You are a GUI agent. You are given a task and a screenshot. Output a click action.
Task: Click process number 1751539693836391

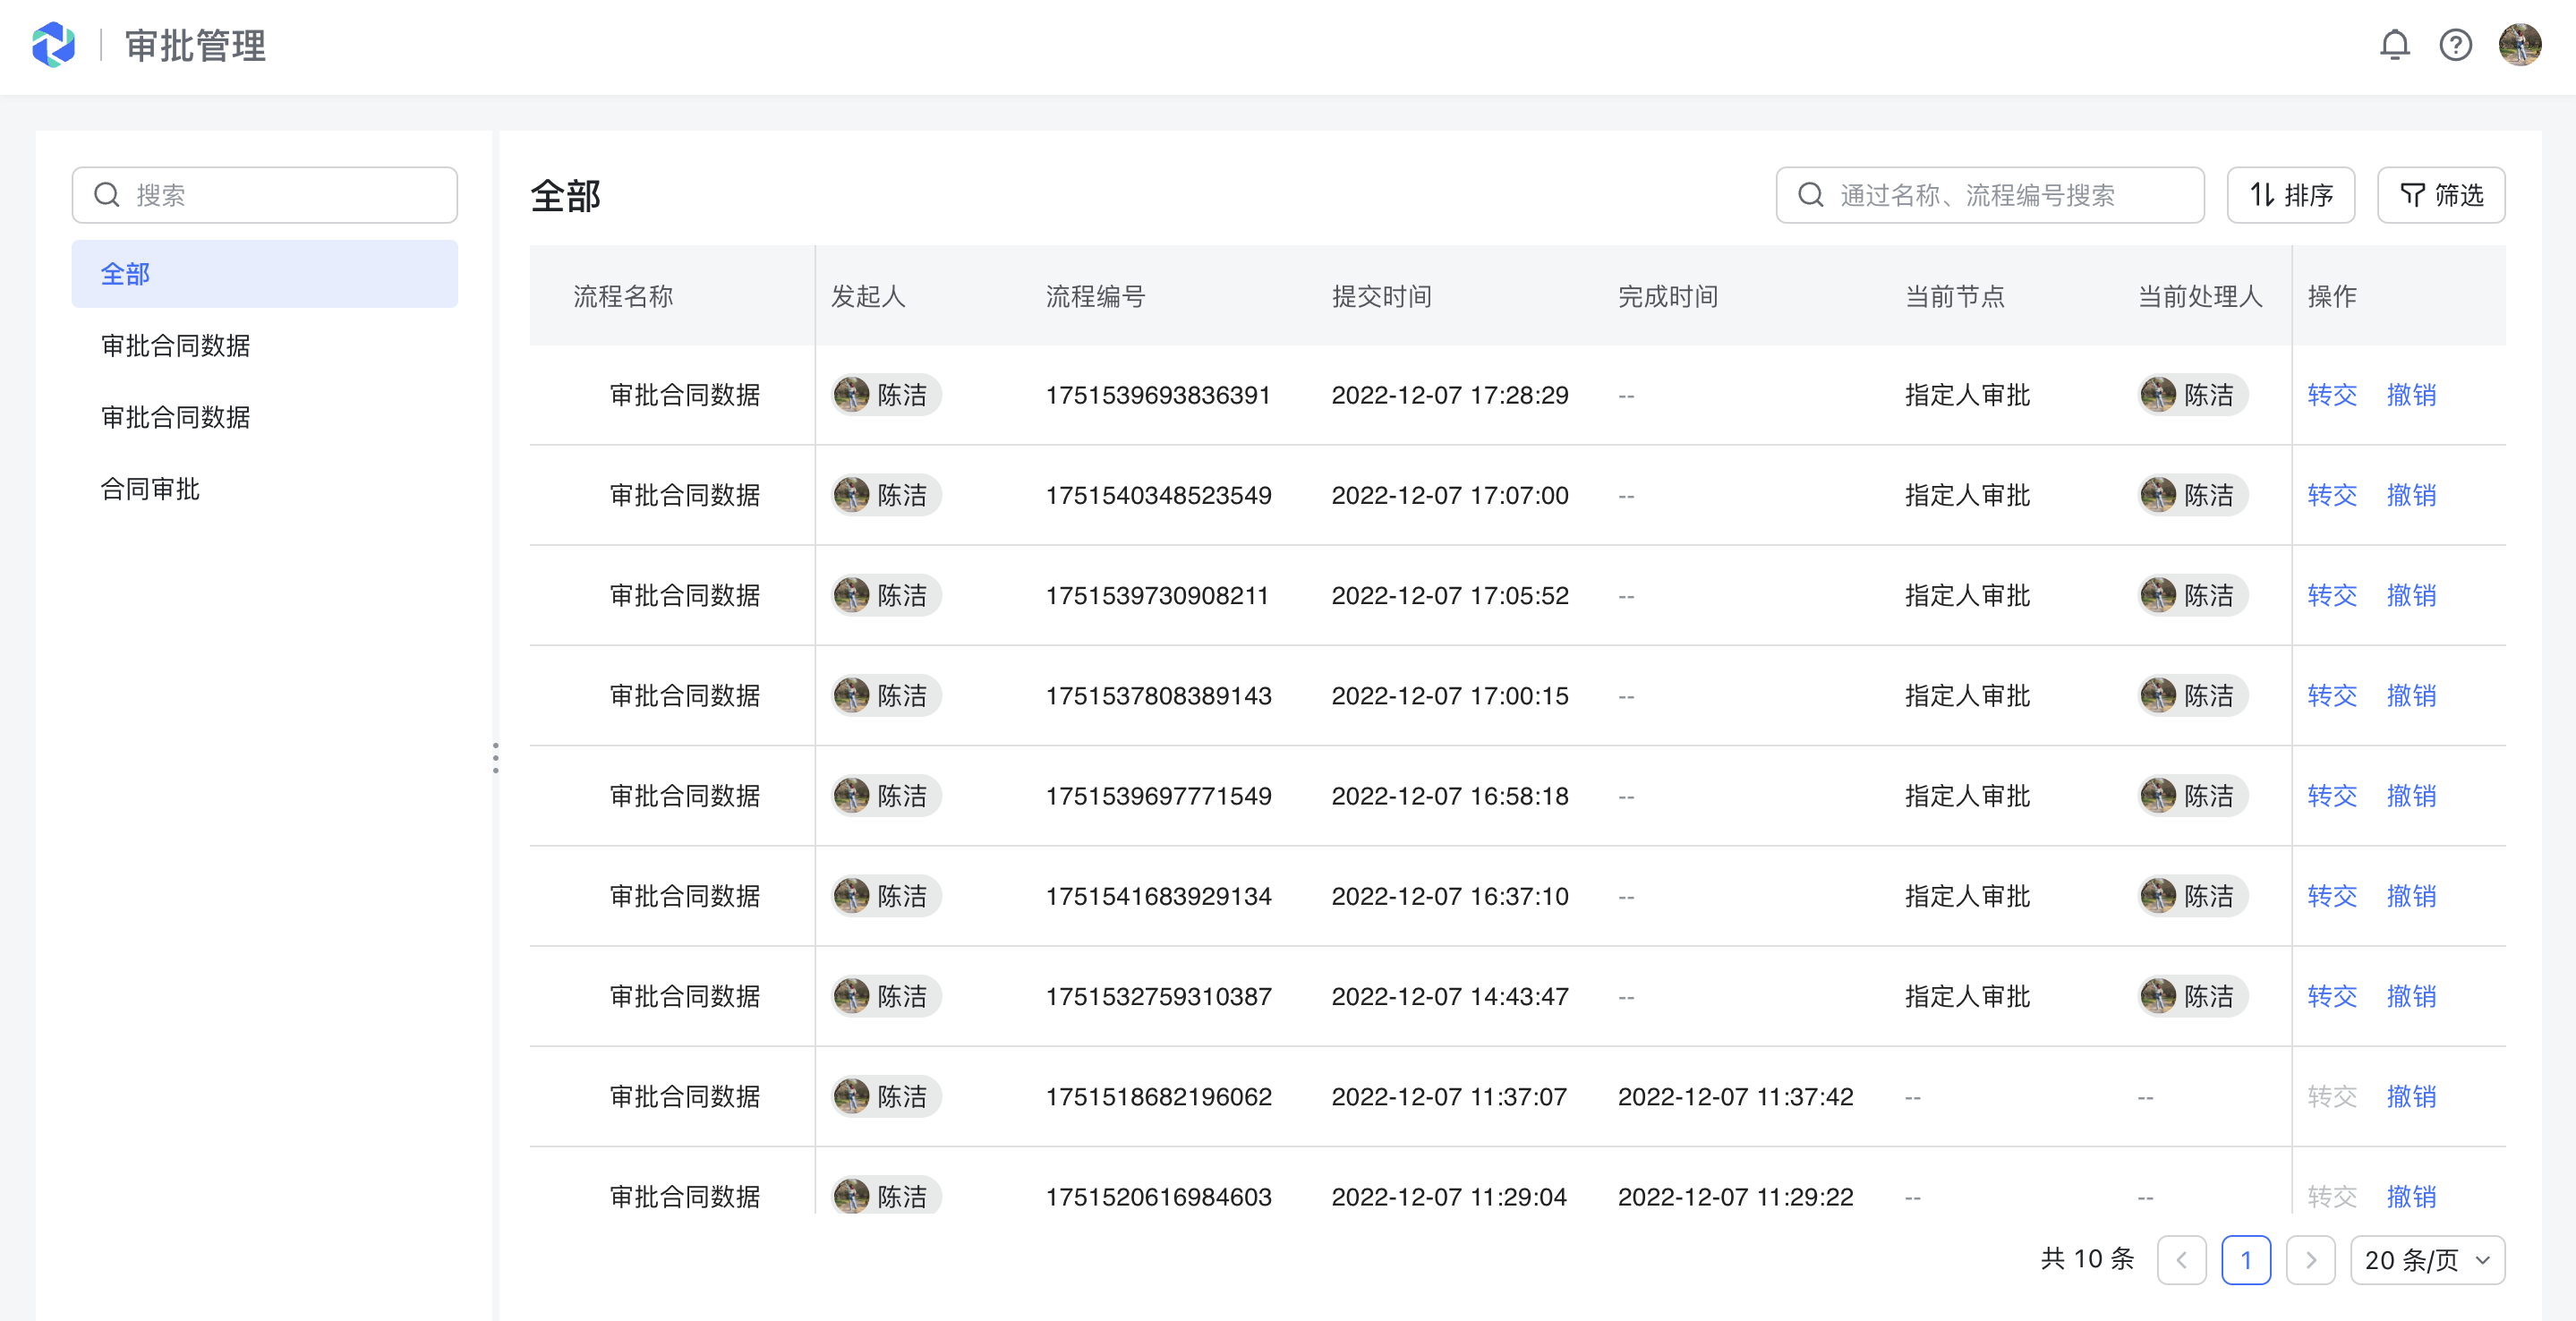click(x=1158, y=395)
